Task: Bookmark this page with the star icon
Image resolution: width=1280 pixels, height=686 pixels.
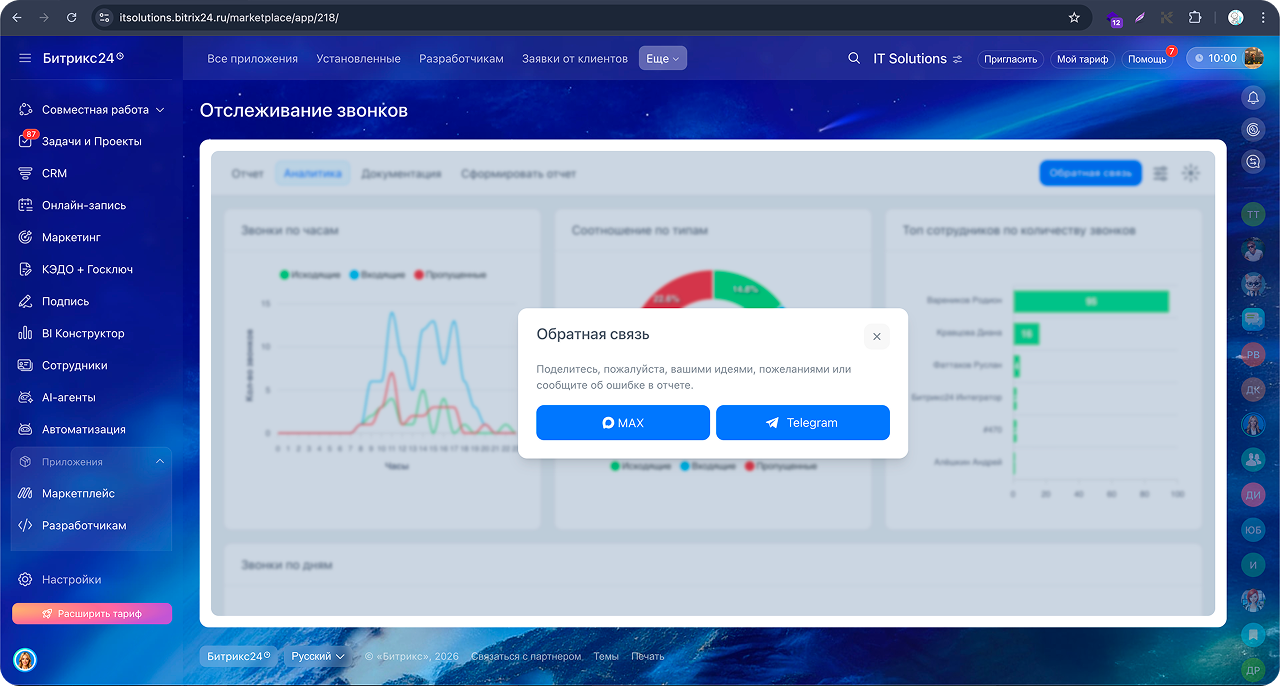Action: [x=1074, y=17]
